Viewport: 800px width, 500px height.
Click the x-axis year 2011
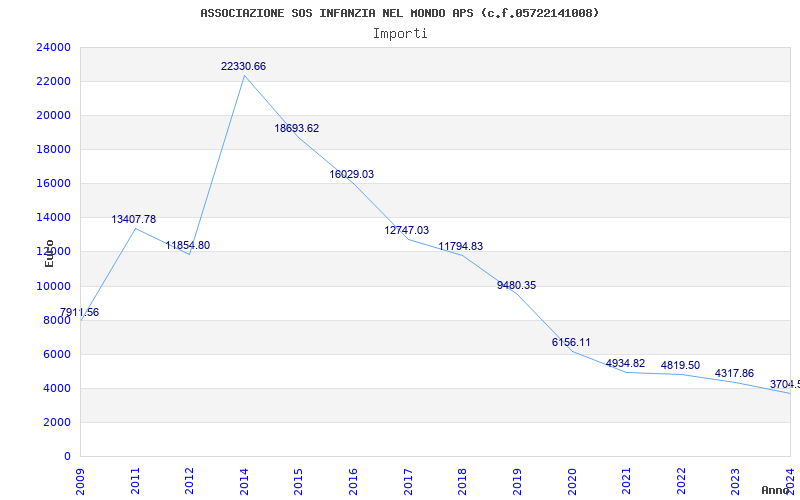click(x=135, y=481)
